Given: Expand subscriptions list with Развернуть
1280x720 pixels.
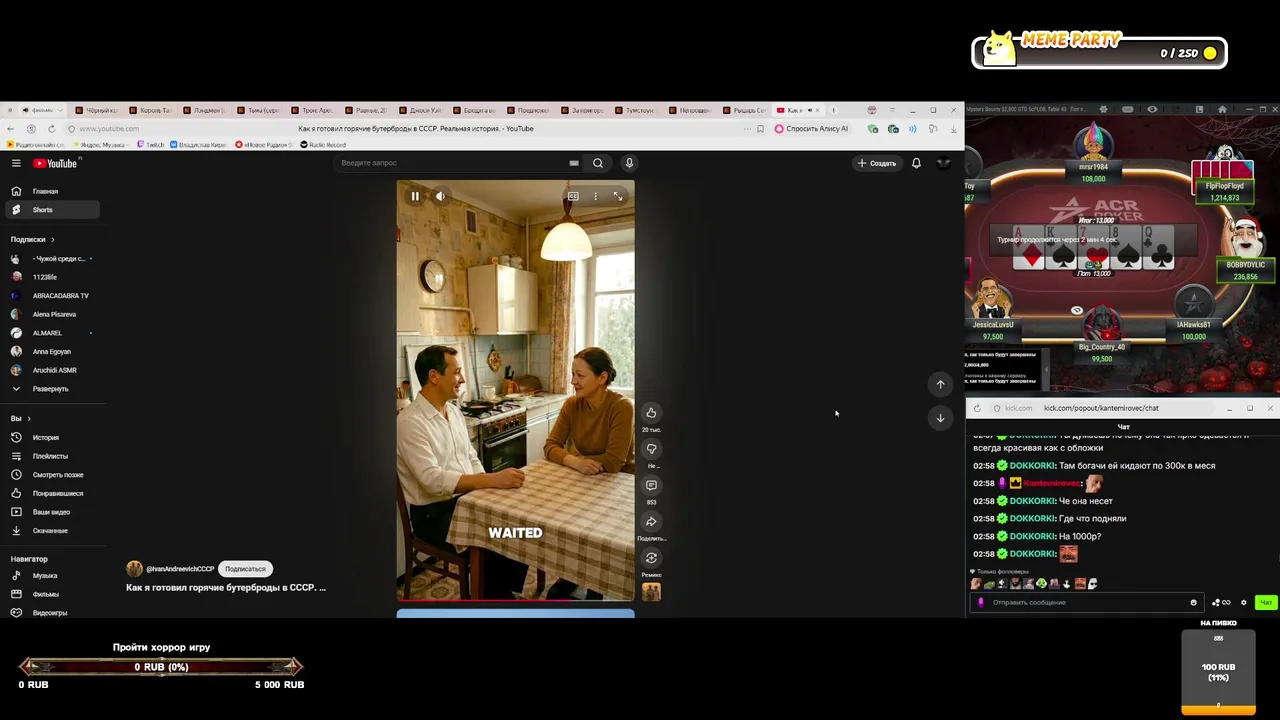Looking at the screenshot, I should pyautogui.click(x=50, y=389).
